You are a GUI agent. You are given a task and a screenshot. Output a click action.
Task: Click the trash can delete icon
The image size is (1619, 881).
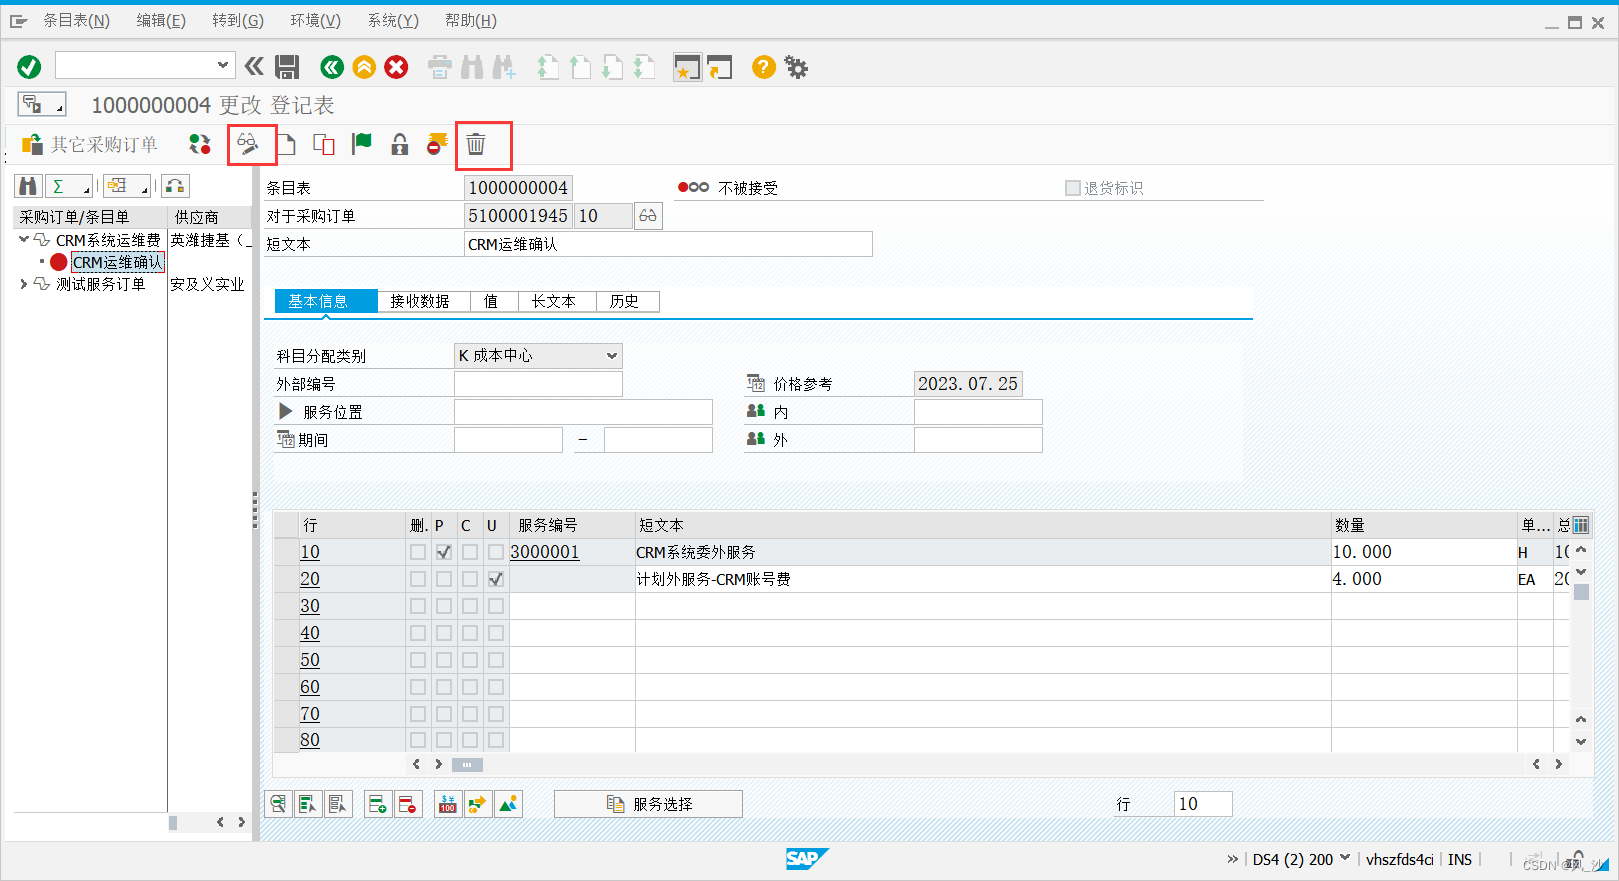click(476, 145)
